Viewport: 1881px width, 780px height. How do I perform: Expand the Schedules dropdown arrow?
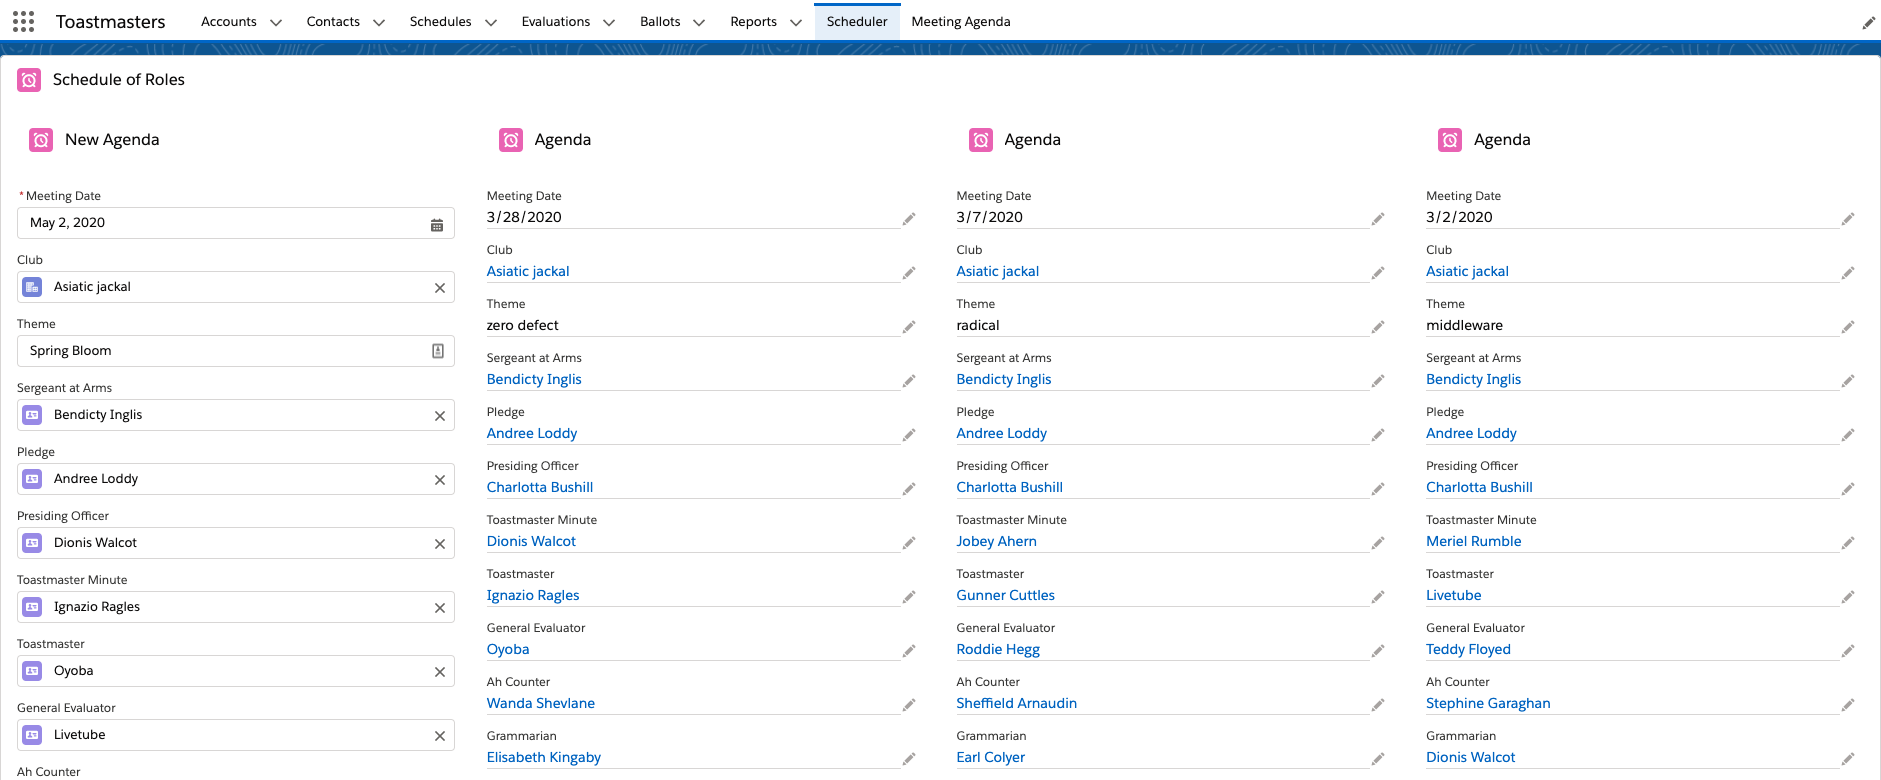pyautogui.click(x=491, y=23)
